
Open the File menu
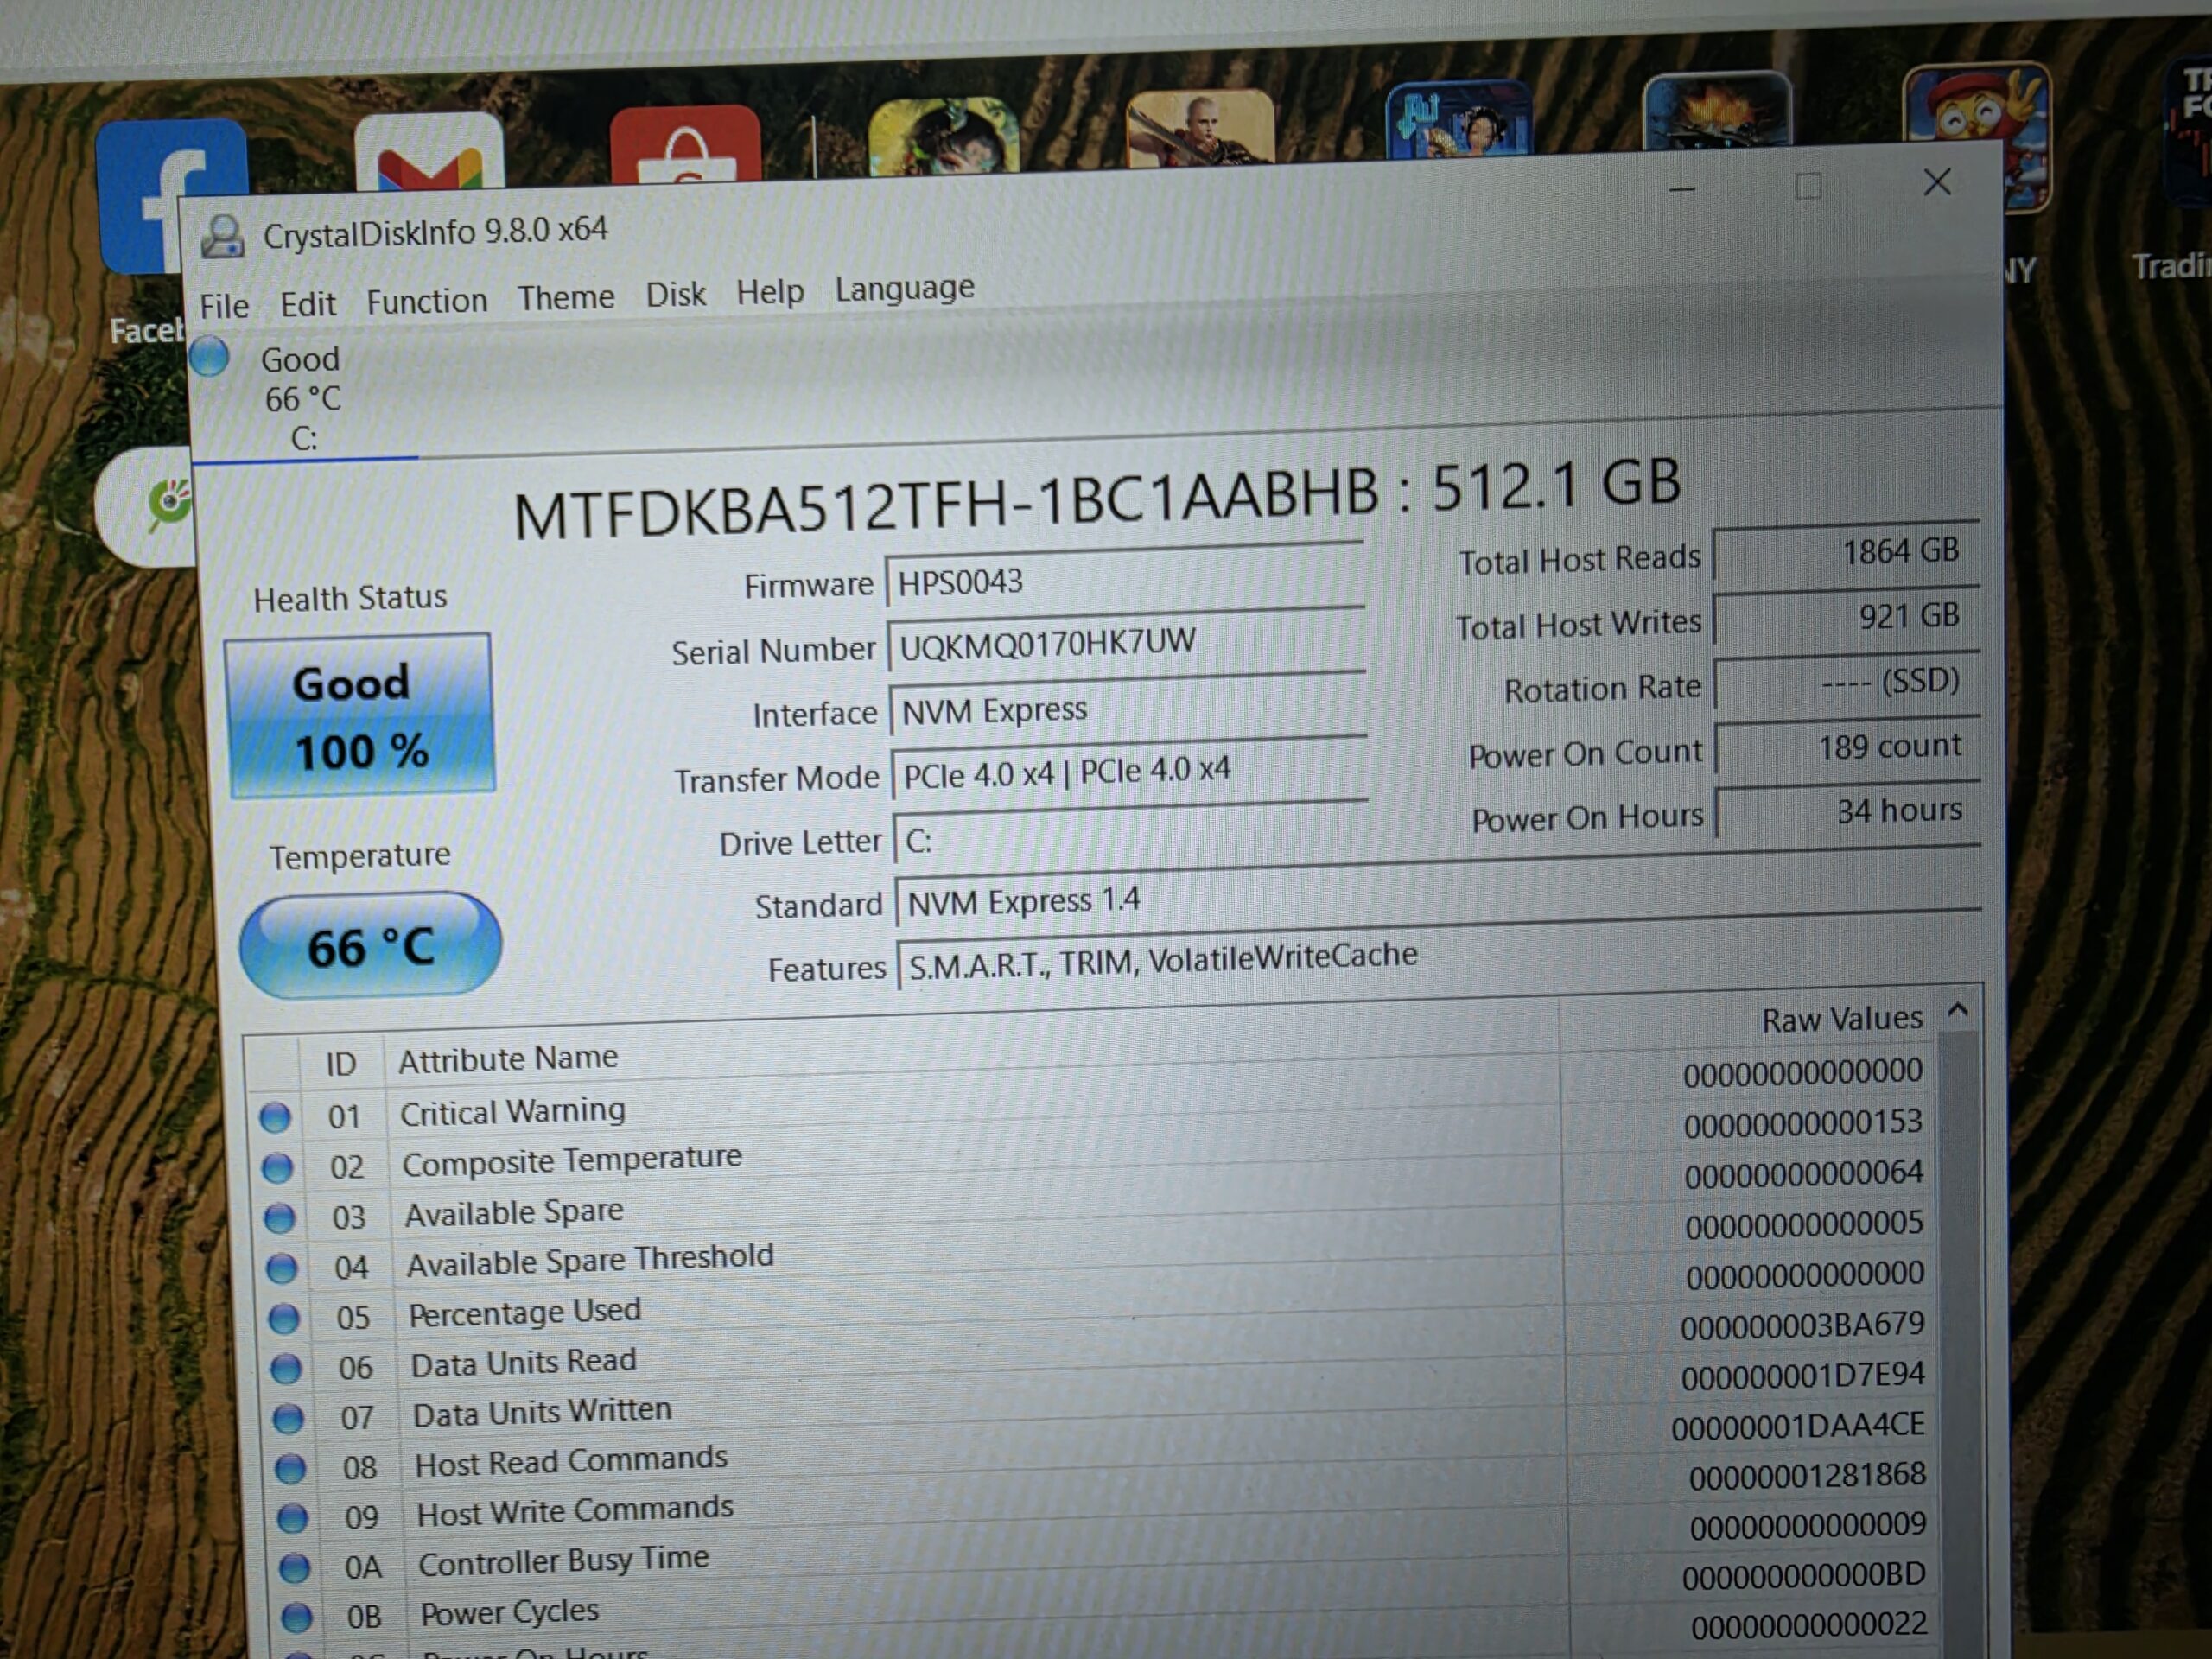pos(224,306)
